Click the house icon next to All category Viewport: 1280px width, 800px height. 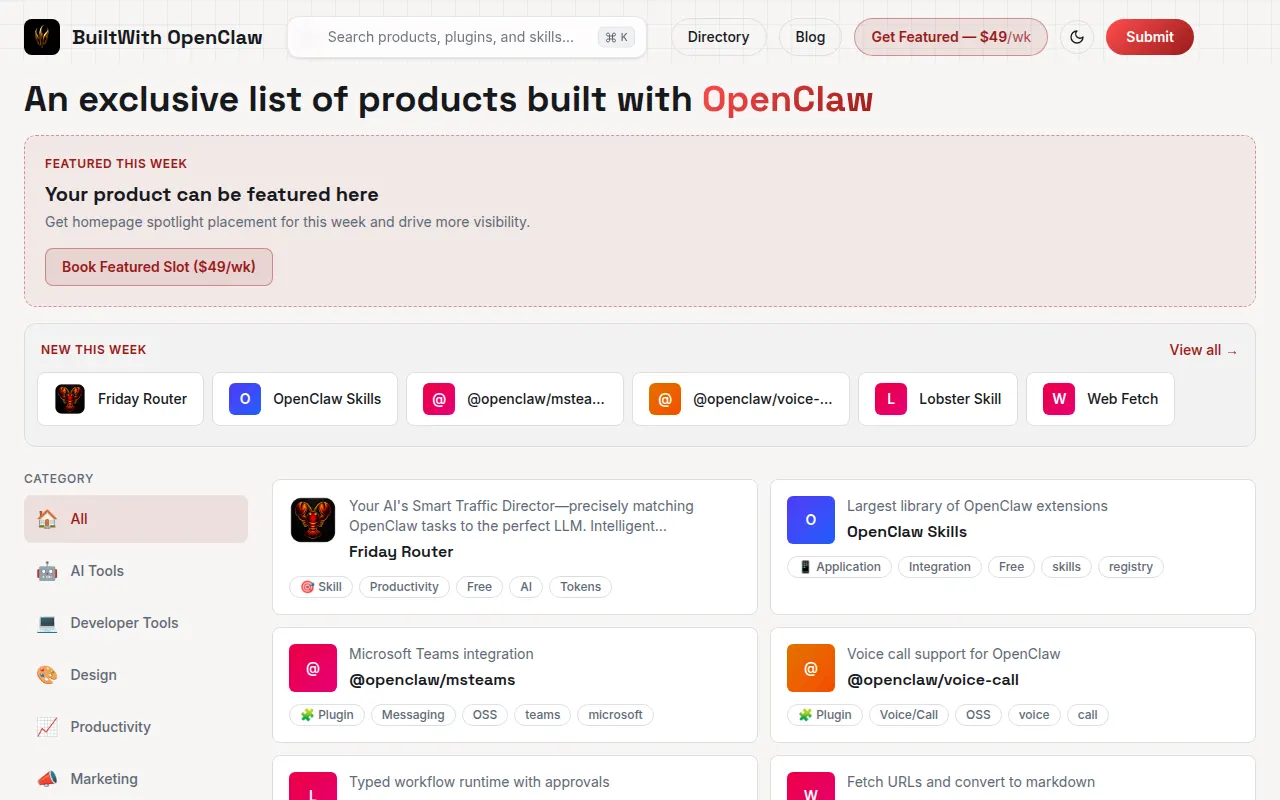[x=47, y=519]
